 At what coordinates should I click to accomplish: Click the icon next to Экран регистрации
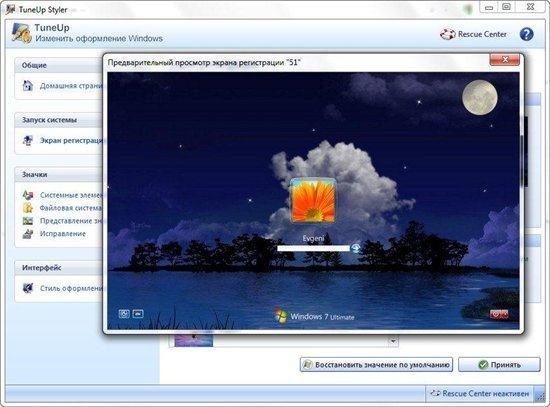tap(28, 140)
